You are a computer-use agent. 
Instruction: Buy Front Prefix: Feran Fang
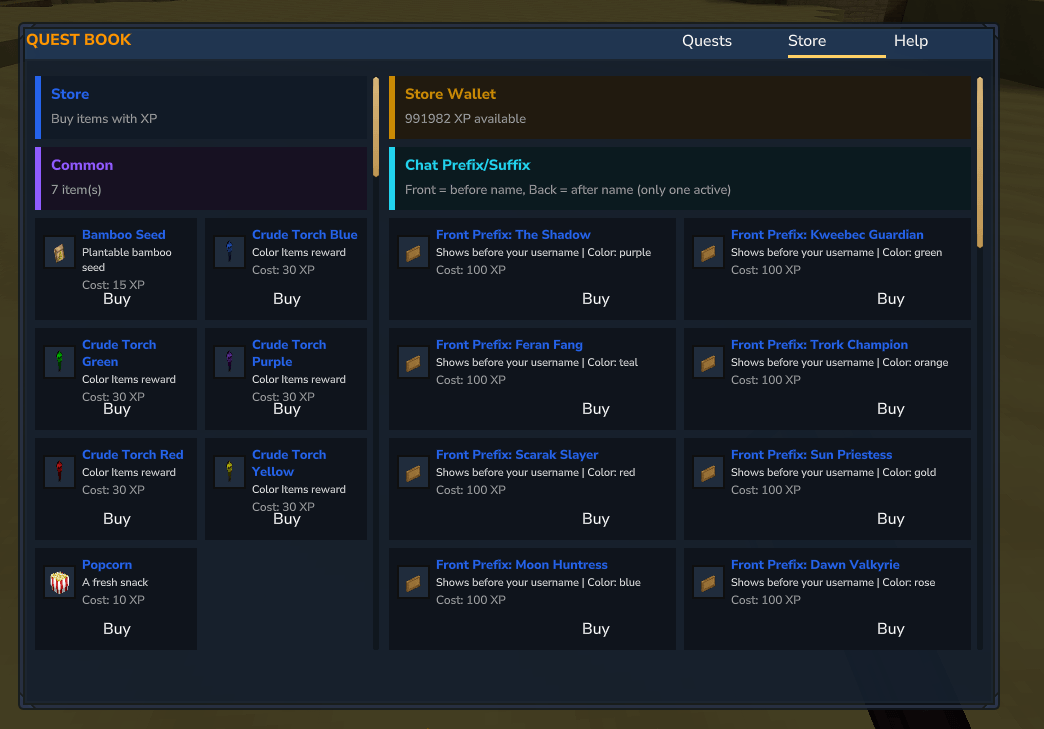[x=595, y=409]
